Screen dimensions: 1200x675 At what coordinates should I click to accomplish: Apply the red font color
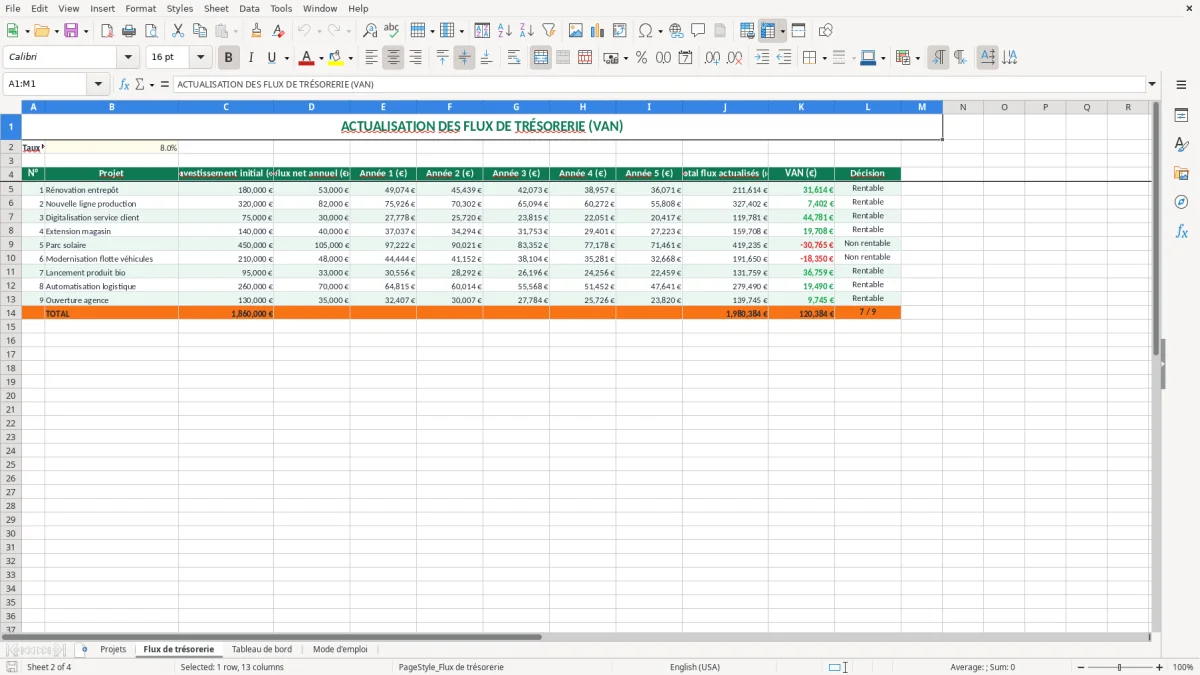coord(307,58)
